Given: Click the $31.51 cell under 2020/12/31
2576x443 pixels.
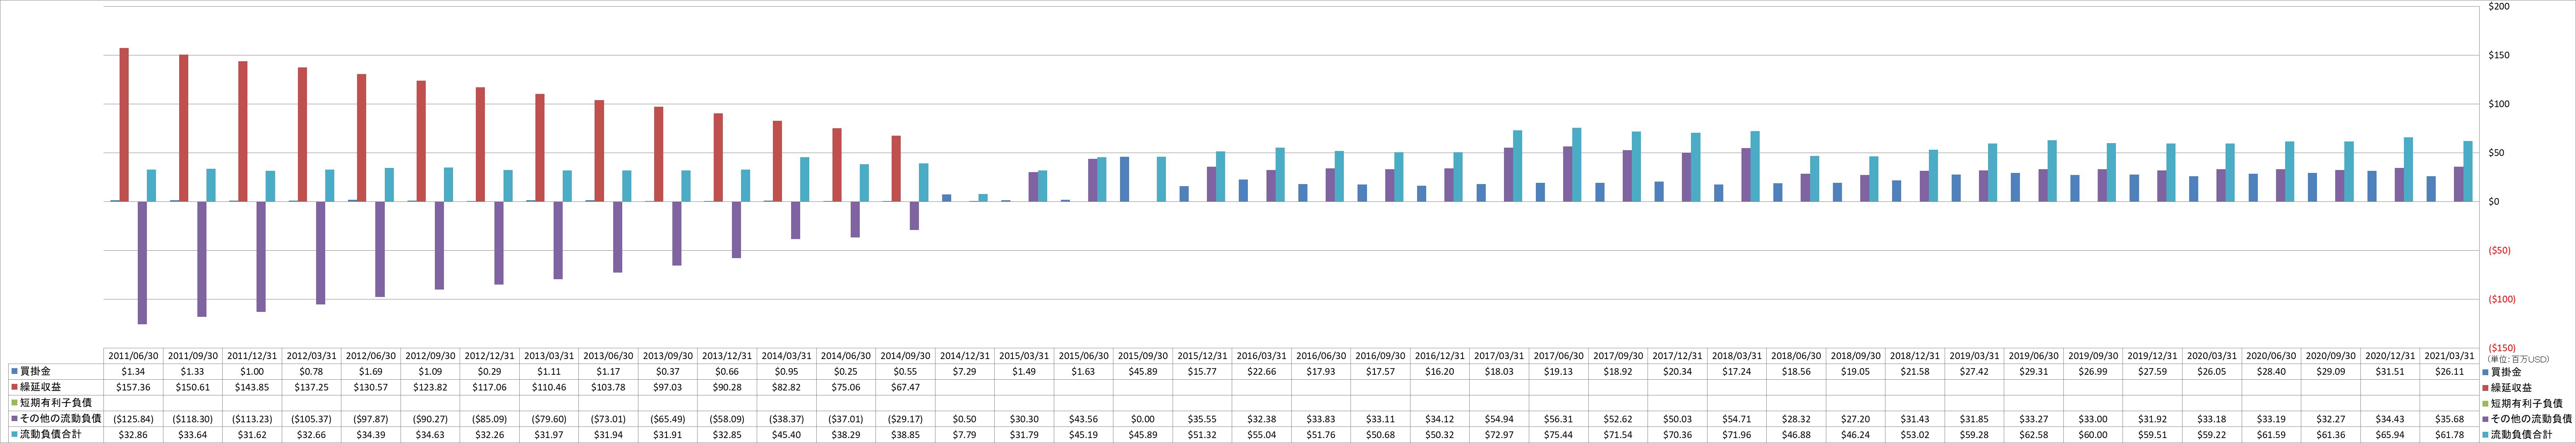Looking at the screenshot, I should point(2390,372).
